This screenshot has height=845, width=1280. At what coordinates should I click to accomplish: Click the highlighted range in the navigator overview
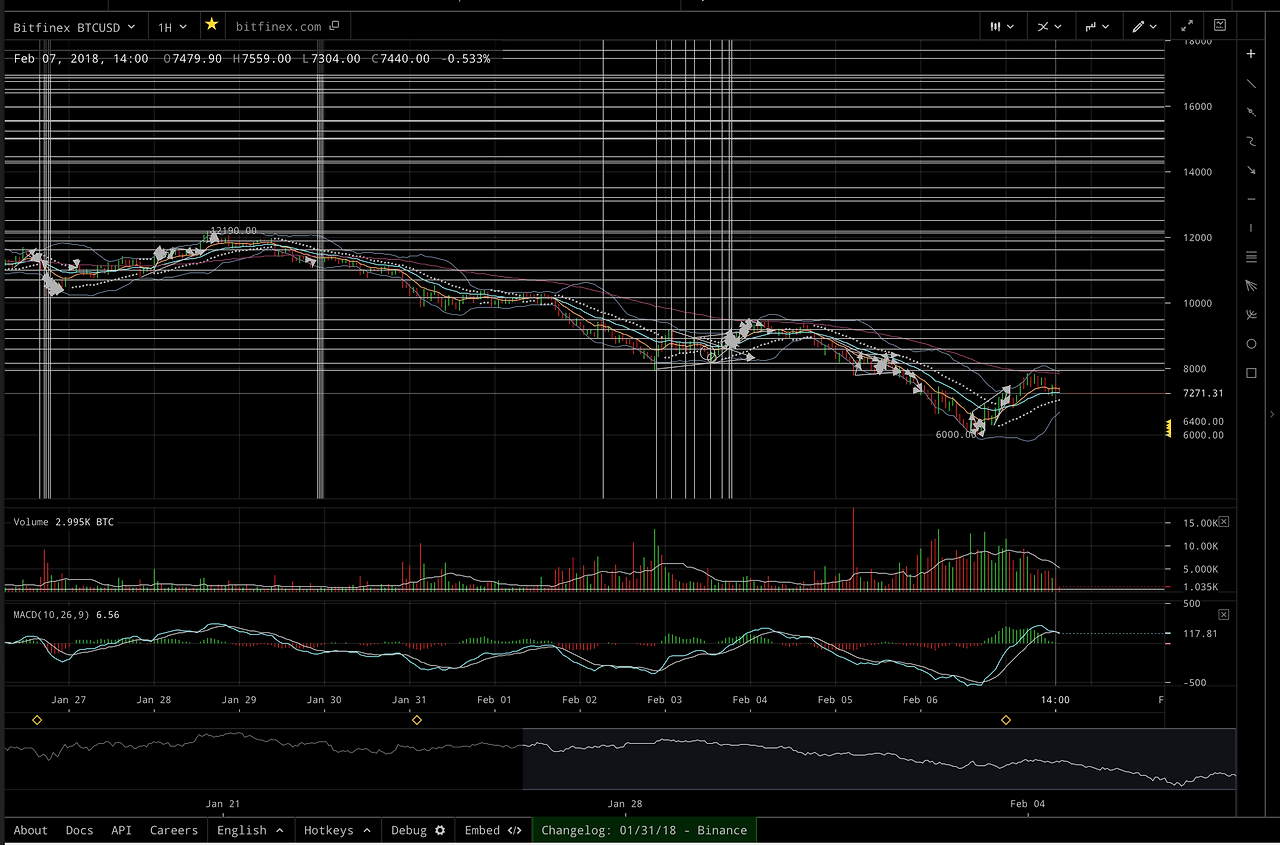point(879,759)
